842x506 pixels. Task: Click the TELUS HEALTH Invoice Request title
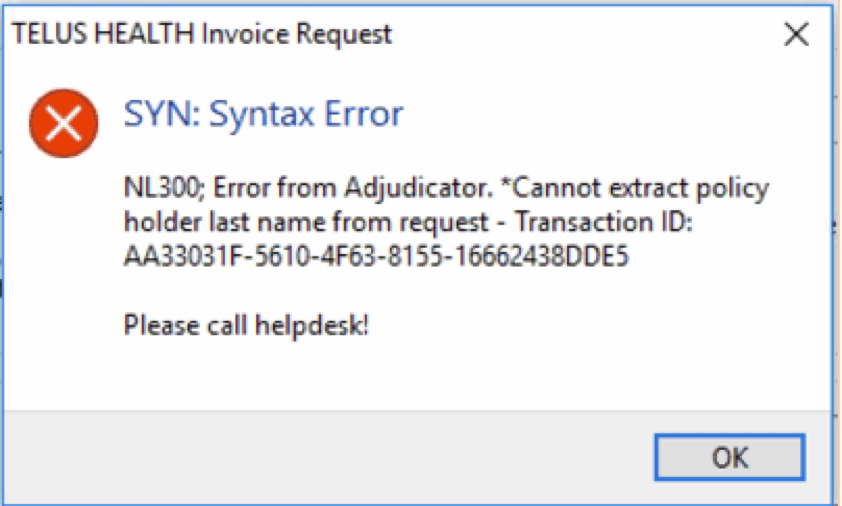point(201,34)
